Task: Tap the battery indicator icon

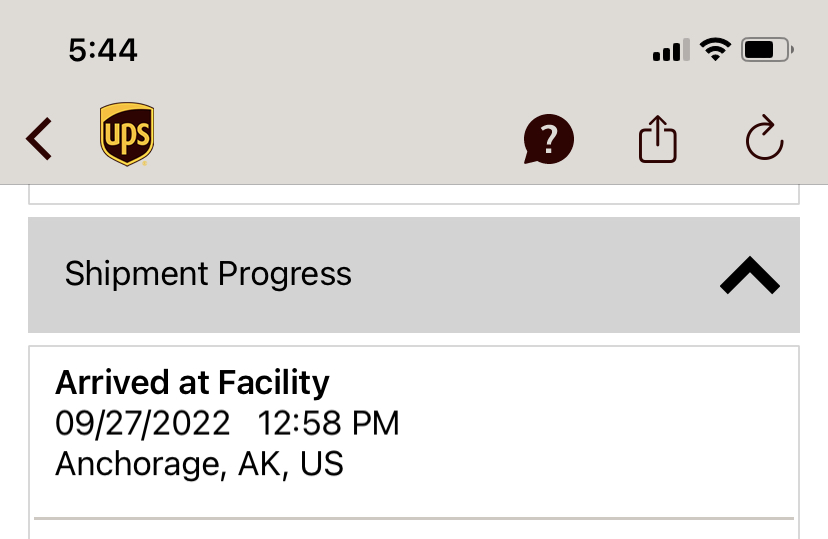Action: pos(767,49)
